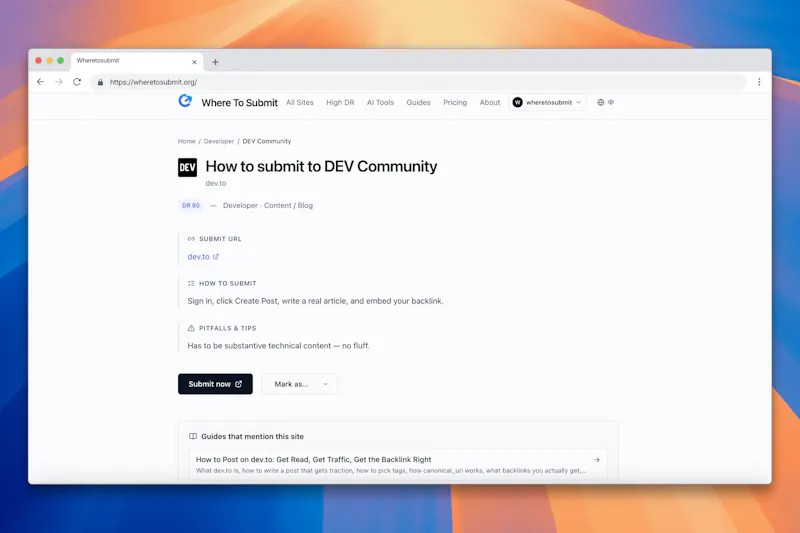800x533 pixels.
Task: Close the Wheretosubmit tab
Action: [194, 62]
